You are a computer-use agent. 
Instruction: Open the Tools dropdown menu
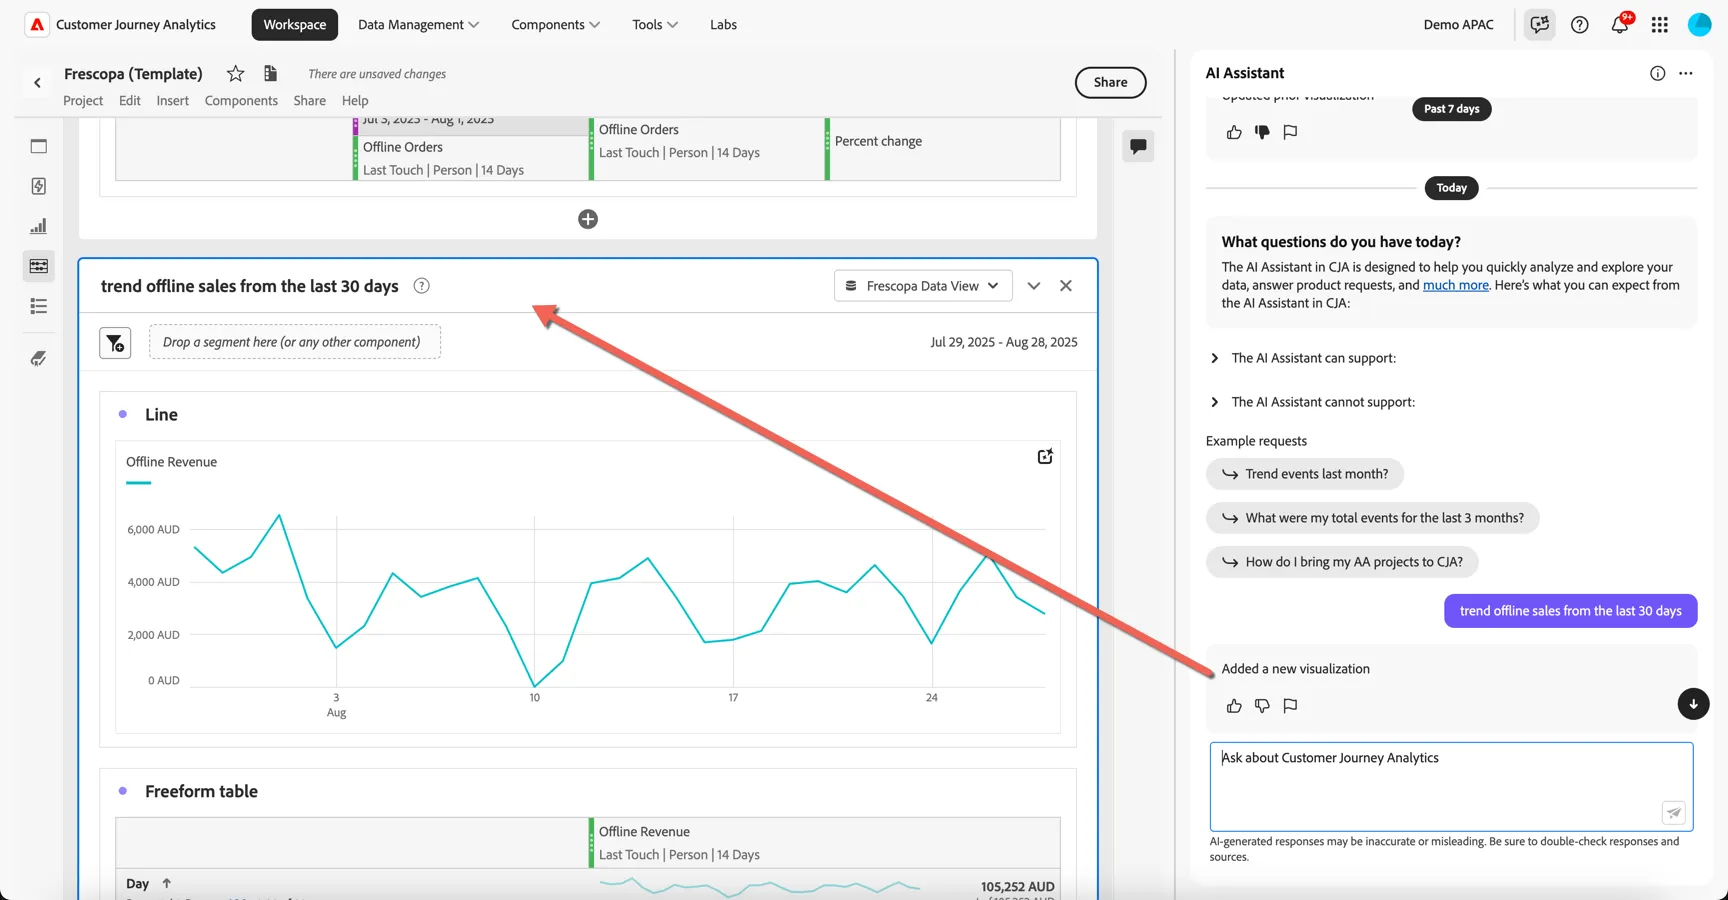tap(655, 24)
